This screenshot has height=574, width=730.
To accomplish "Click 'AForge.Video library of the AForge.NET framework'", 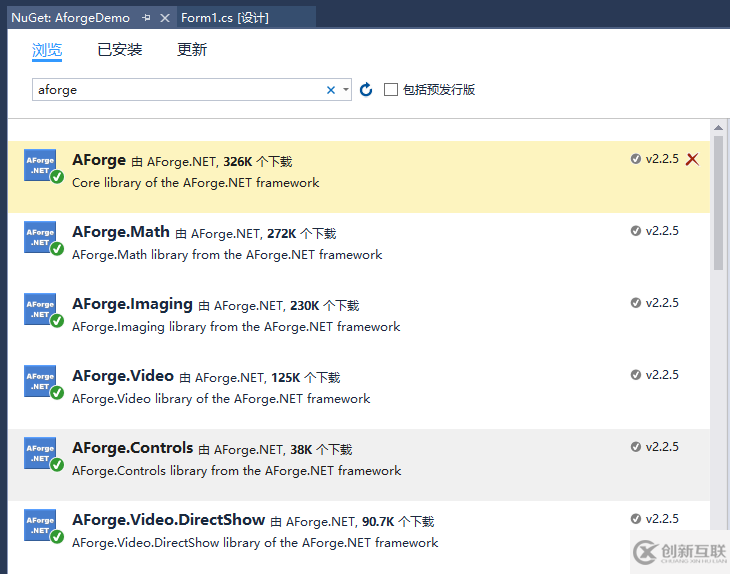I will pos(221,399).
